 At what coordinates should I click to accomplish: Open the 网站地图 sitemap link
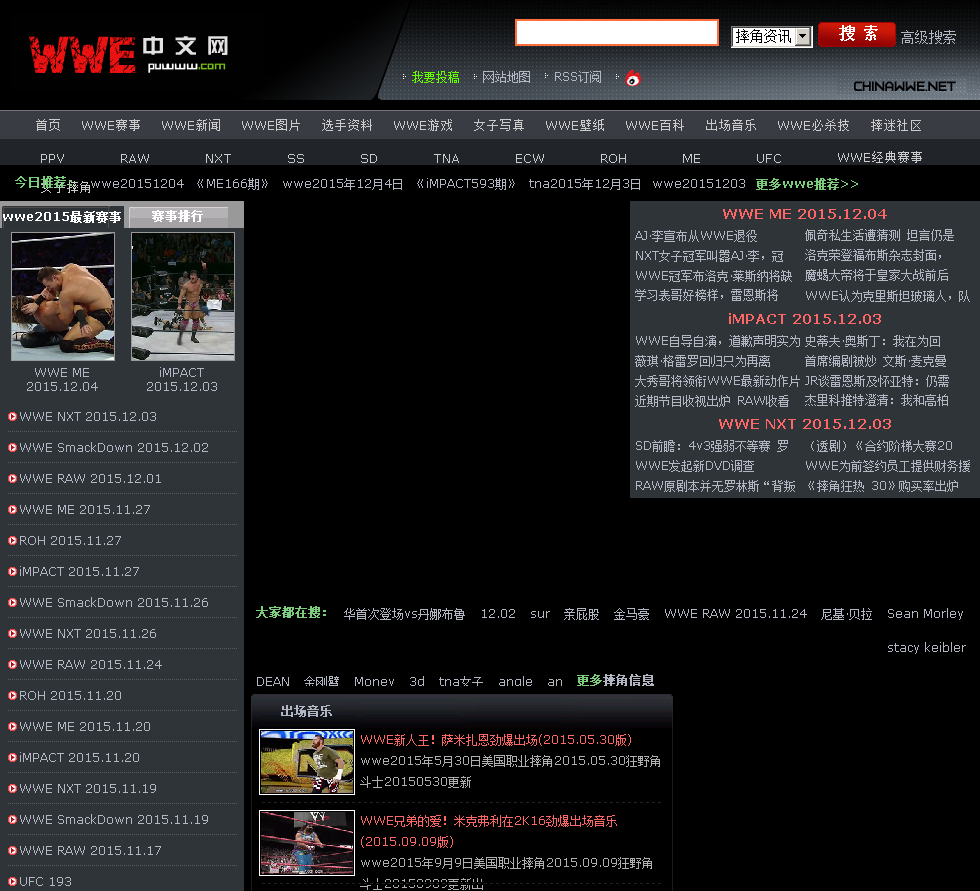point(506,77)
